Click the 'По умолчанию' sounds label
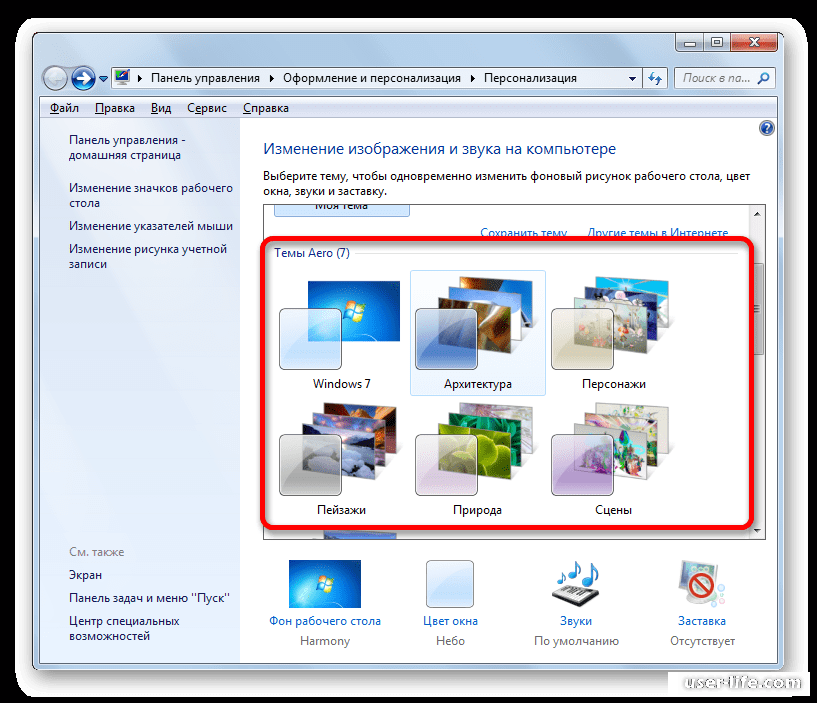The width and height of the screenshot is (817, 703). coord(576,640)
